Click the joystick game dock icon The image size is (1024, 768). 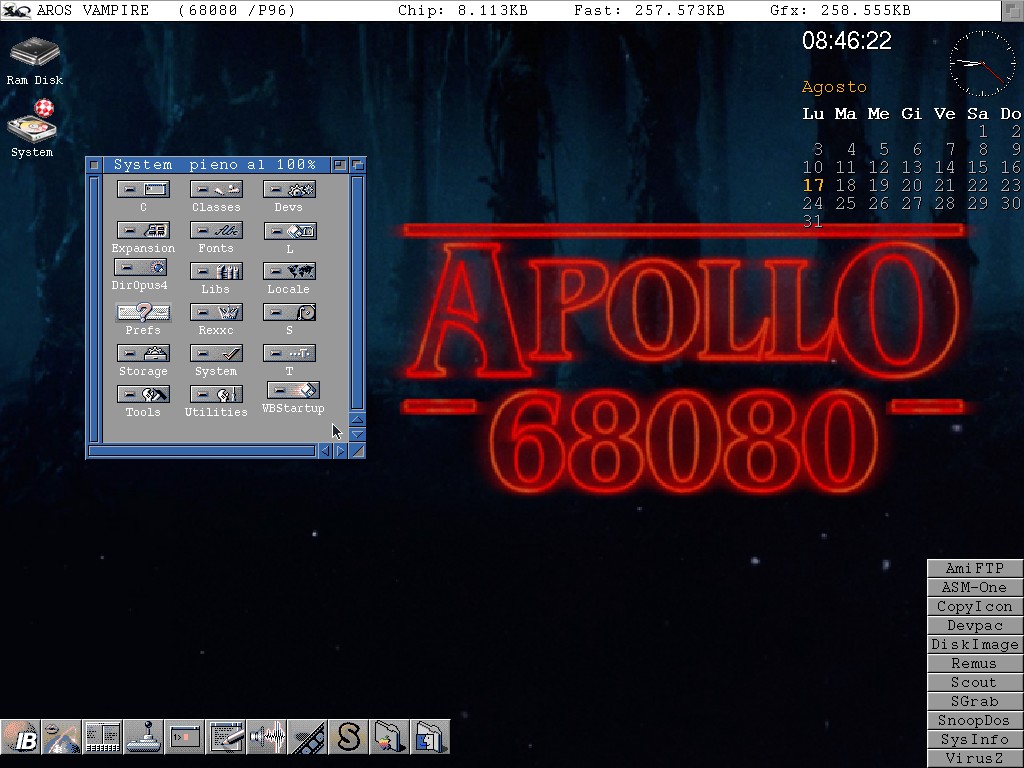click(x=143, y=737)
